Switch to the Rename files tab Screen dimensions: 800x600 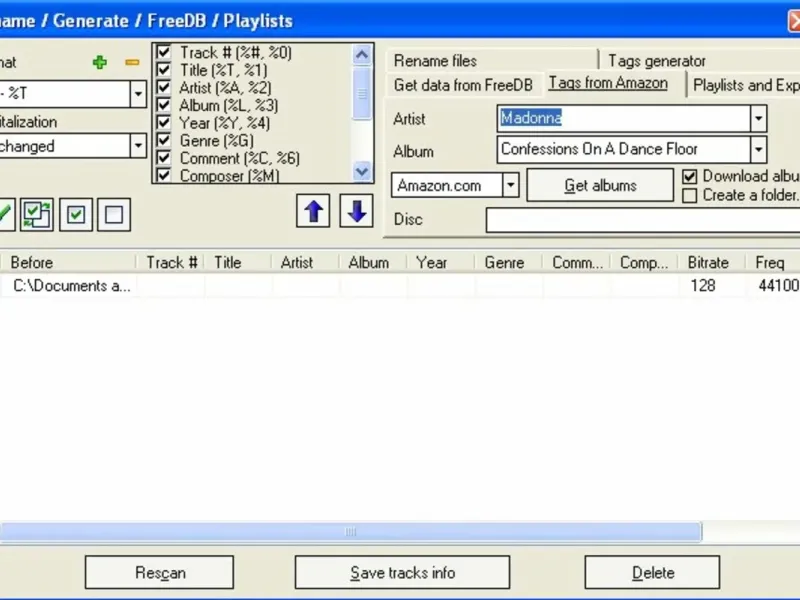point(492,61)
